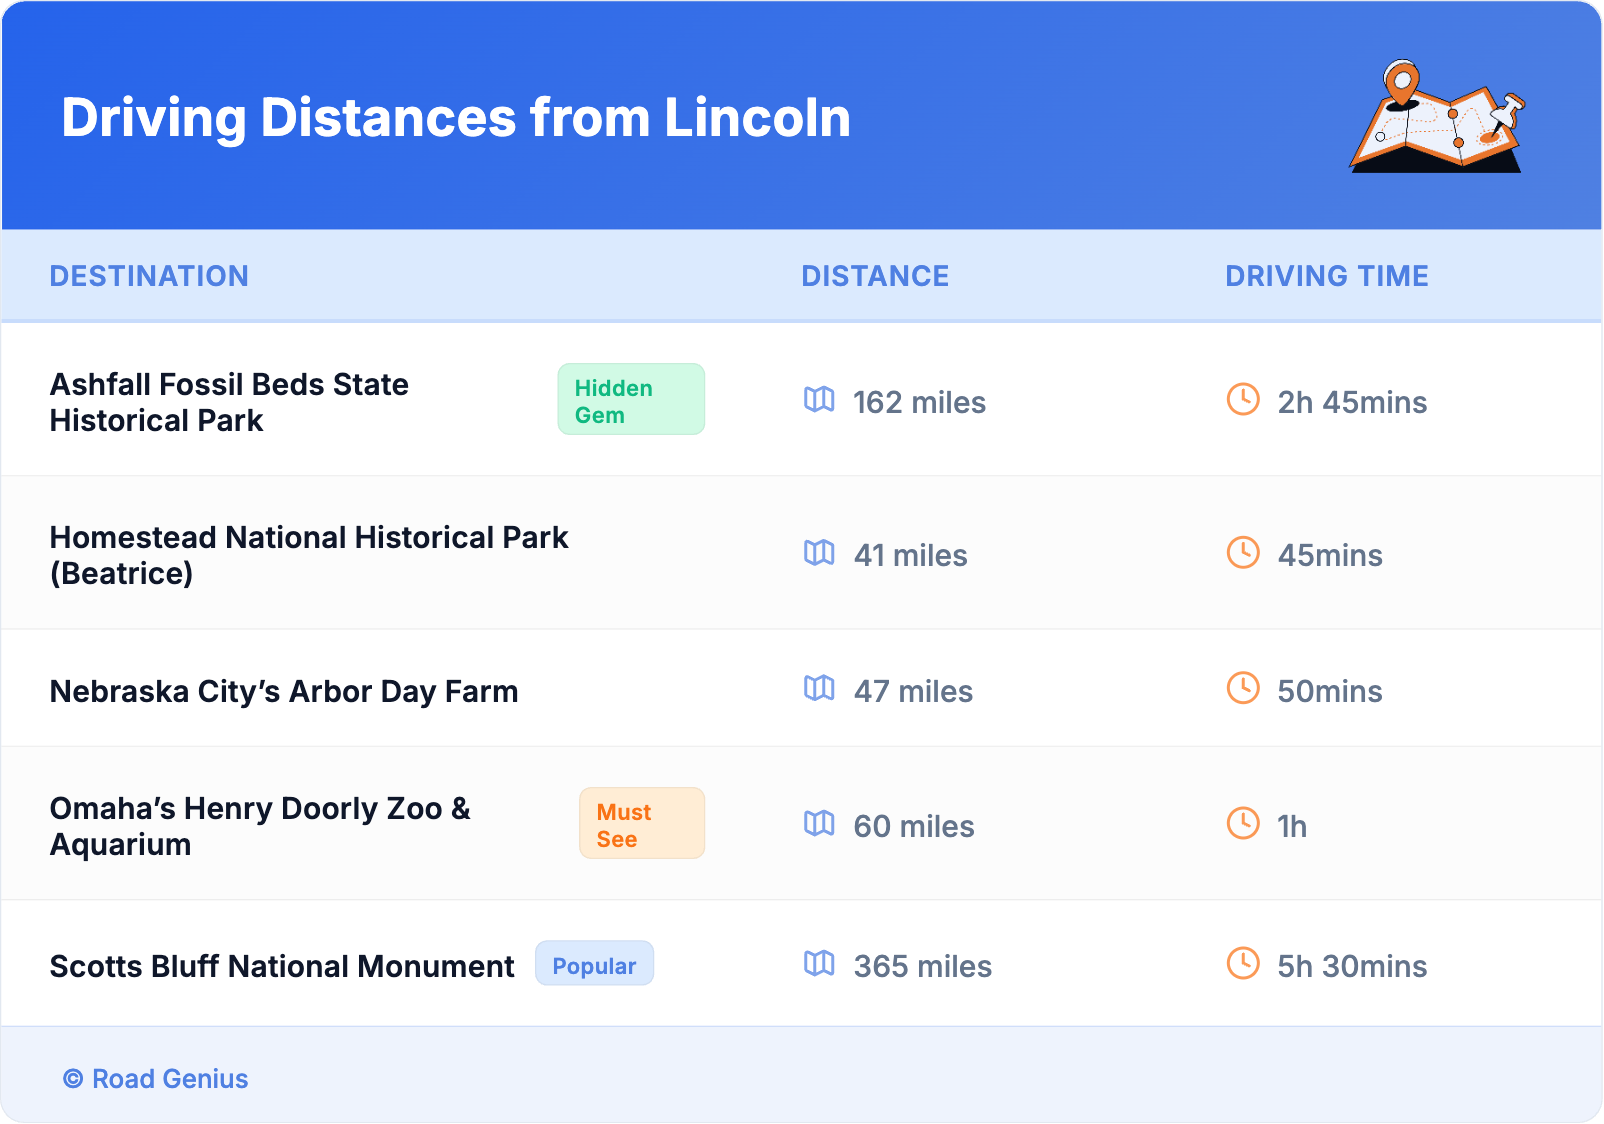Click the Must See badge
This screenshot has width=1604, height=1124.
pos(642,824)
